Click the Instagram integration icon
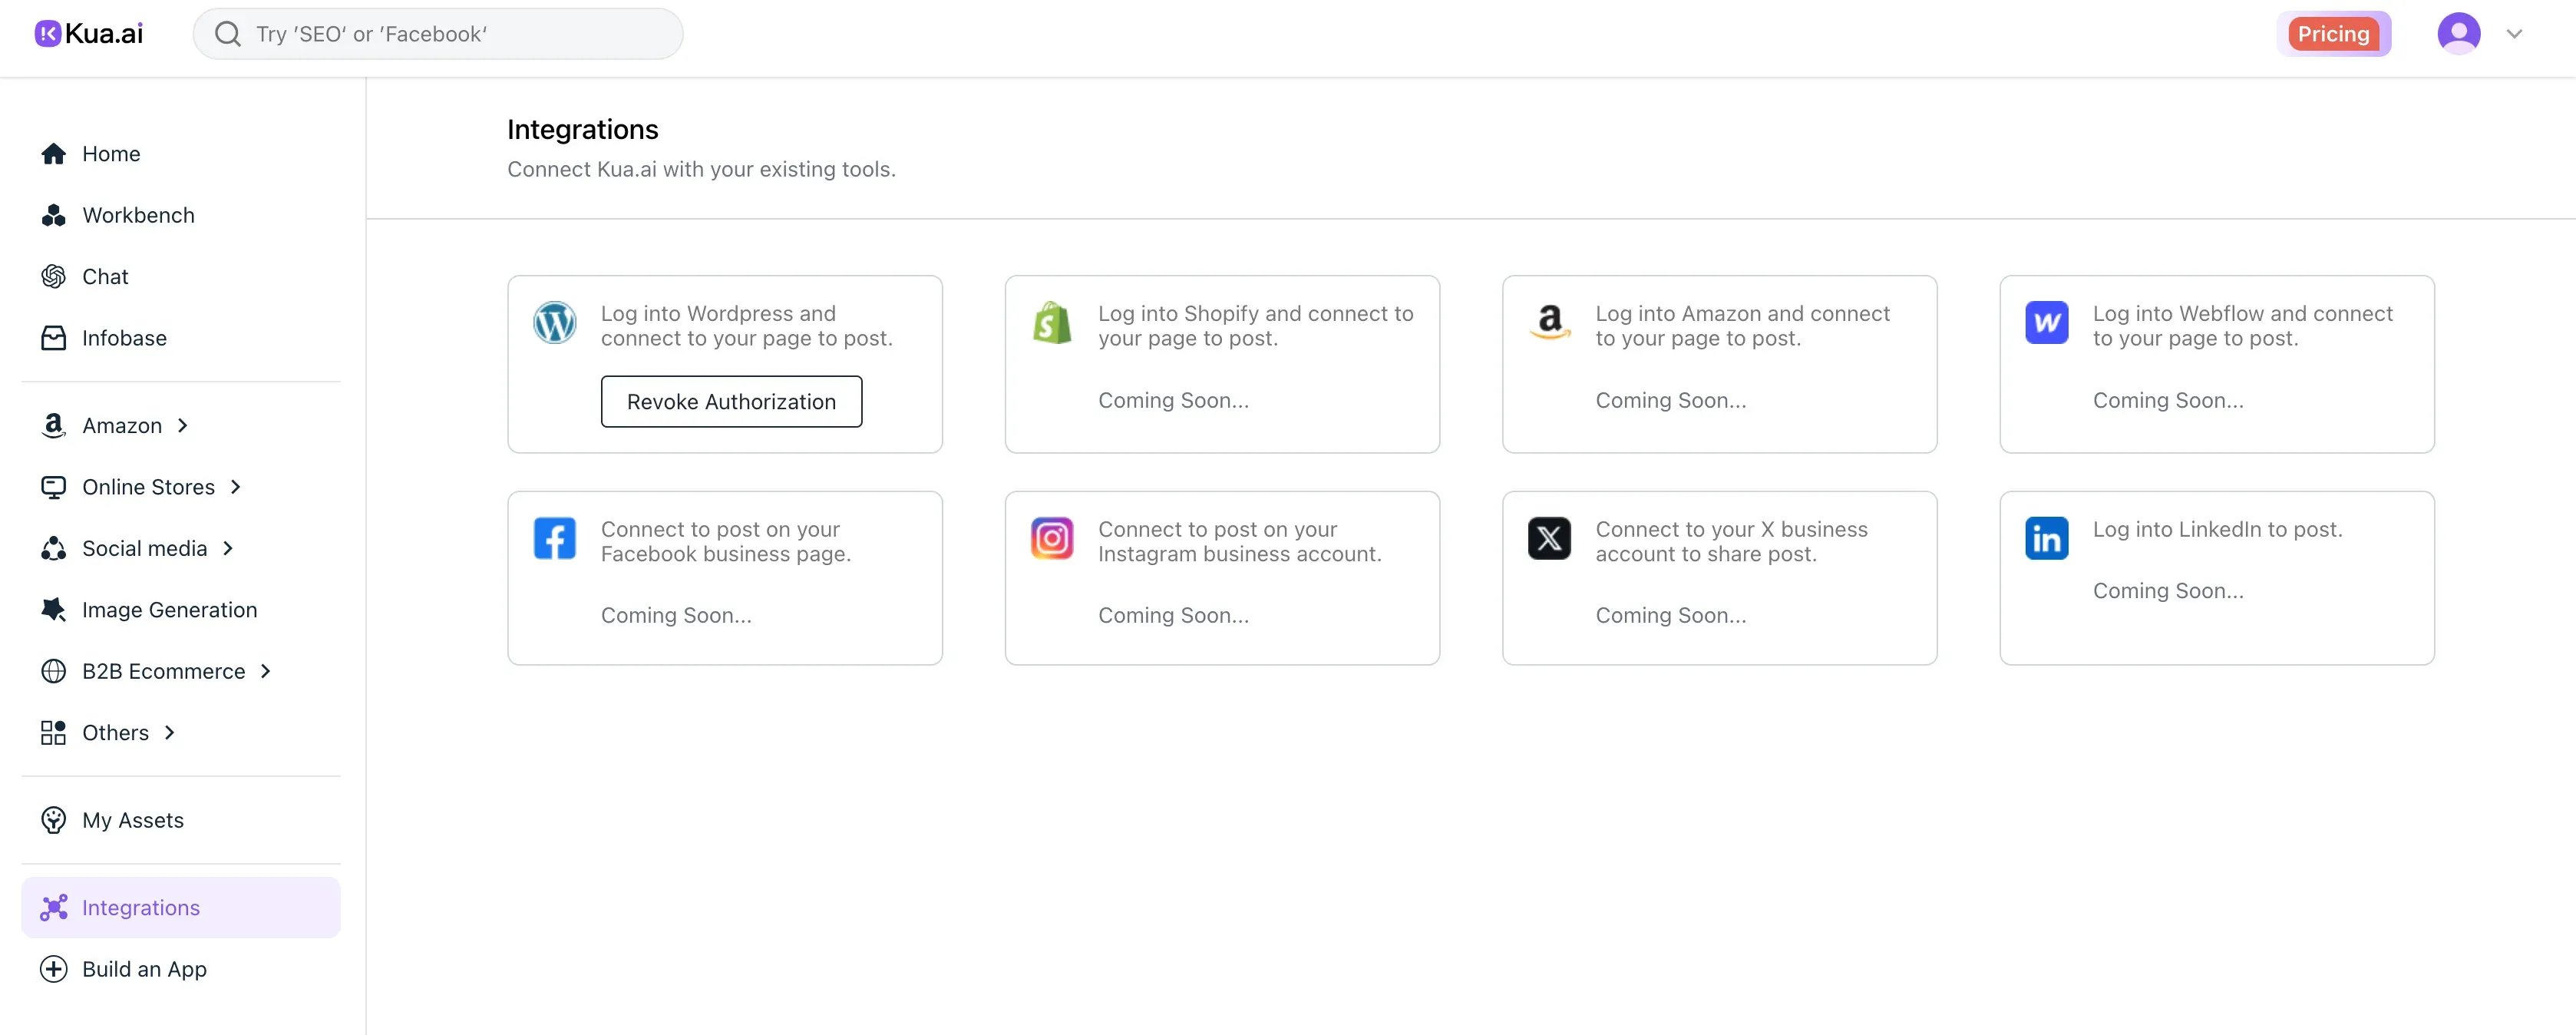Image resolution: width=2576 pixels, height=1035 pixels. (x=1051, y=537)
